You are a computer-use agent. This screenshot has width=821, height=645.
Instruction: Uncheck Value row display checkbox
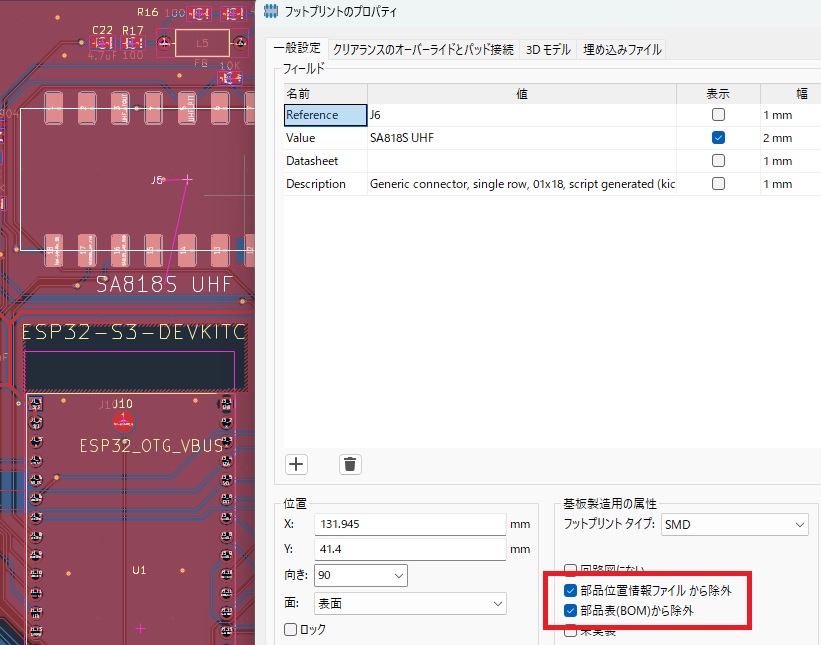pos(718,138)
